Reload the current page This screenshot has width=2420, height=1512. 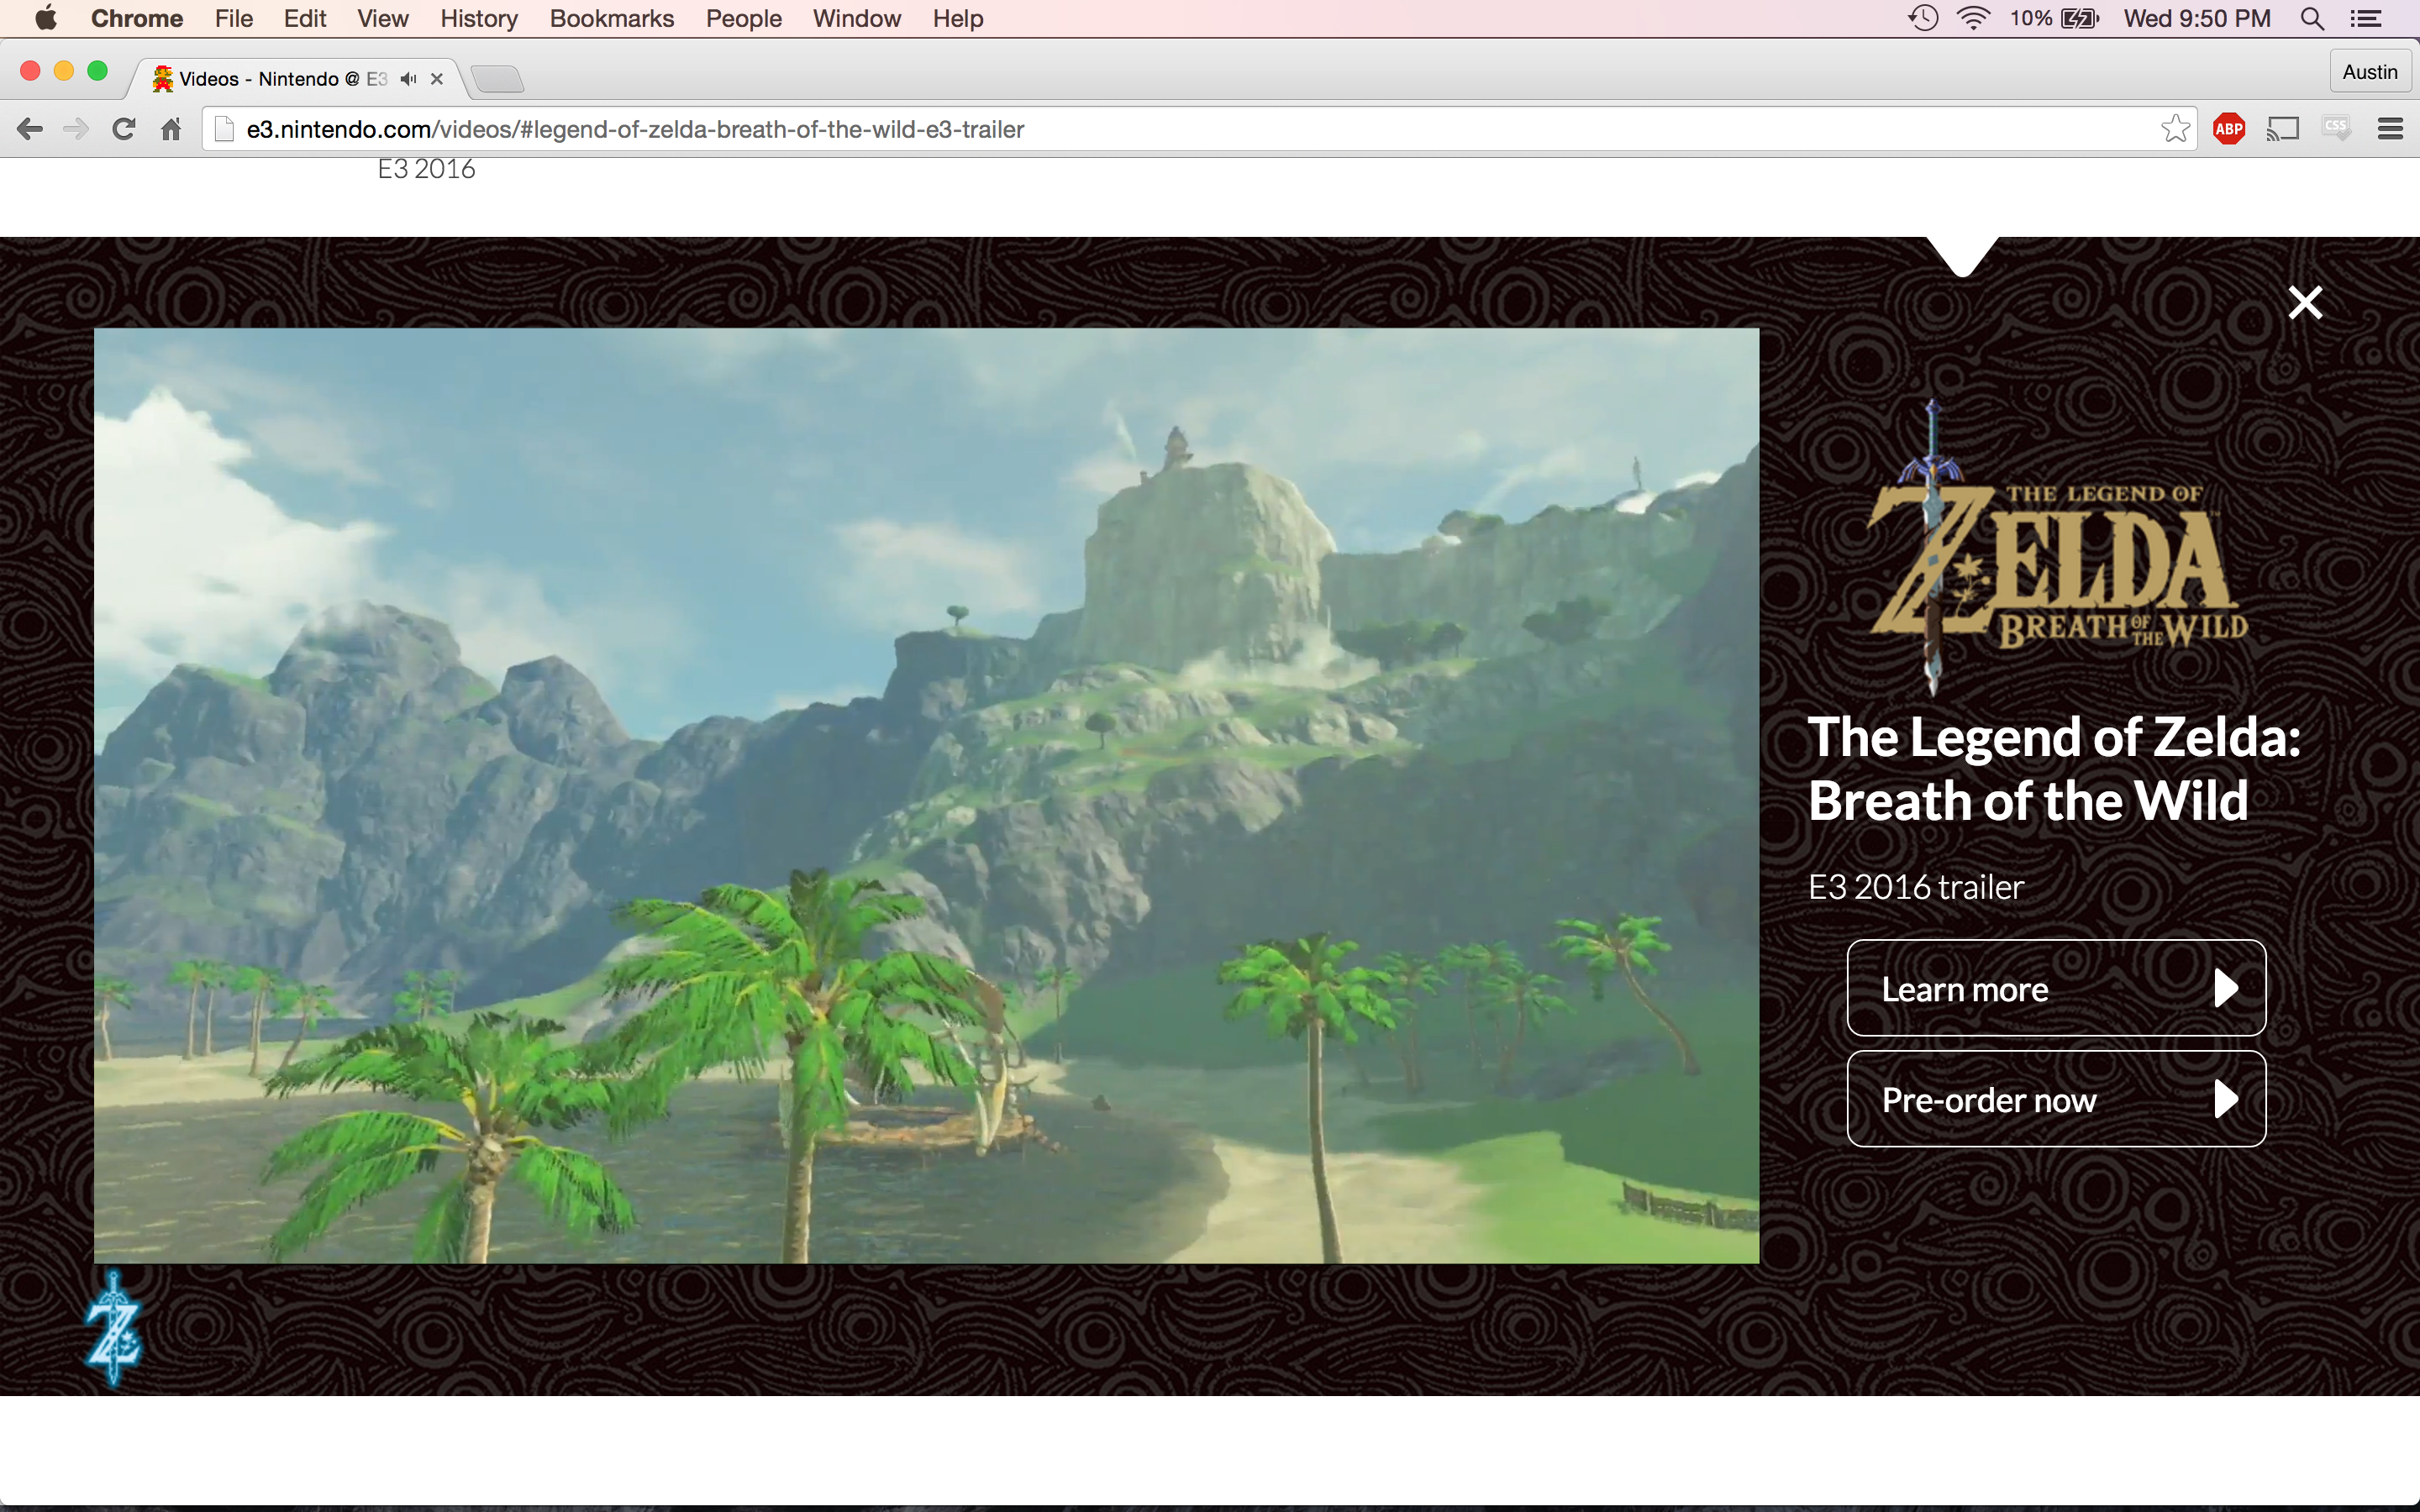pos(123,129)
